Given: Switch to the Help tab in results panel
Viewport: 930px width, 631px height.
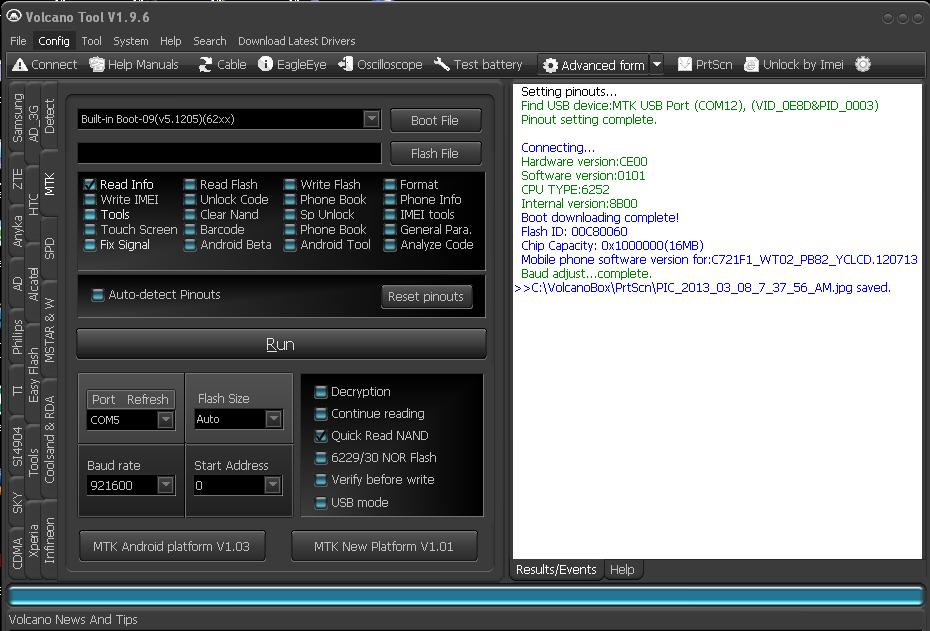Looking at the screenshot, I should pos(621,570).
